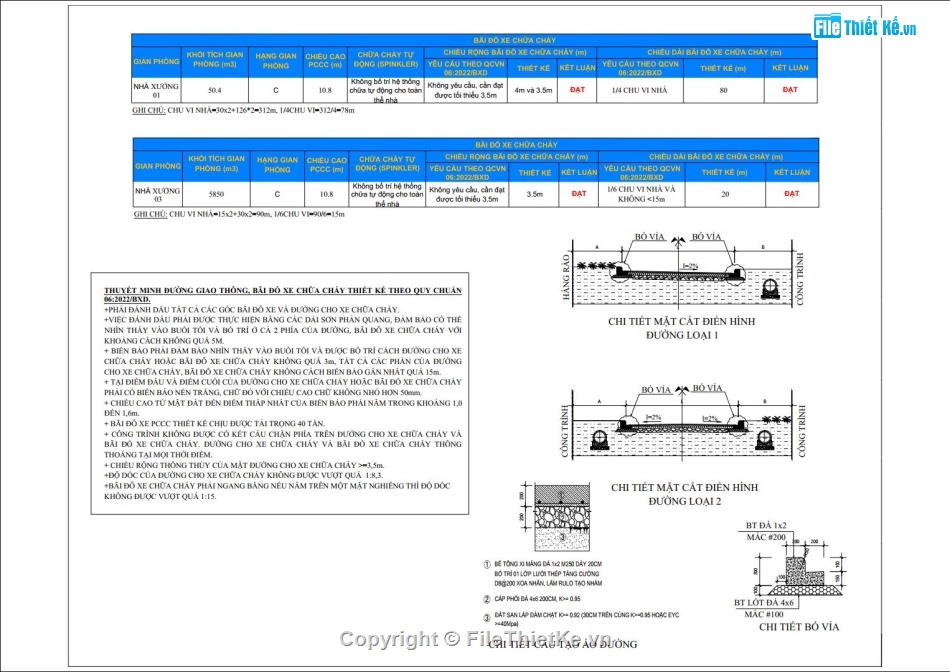The height and width of the screenshot is (672, 950).
Task: Select the 'BT LÓT ĐÁ 4x6' label
Action: [x=763, y=603]
